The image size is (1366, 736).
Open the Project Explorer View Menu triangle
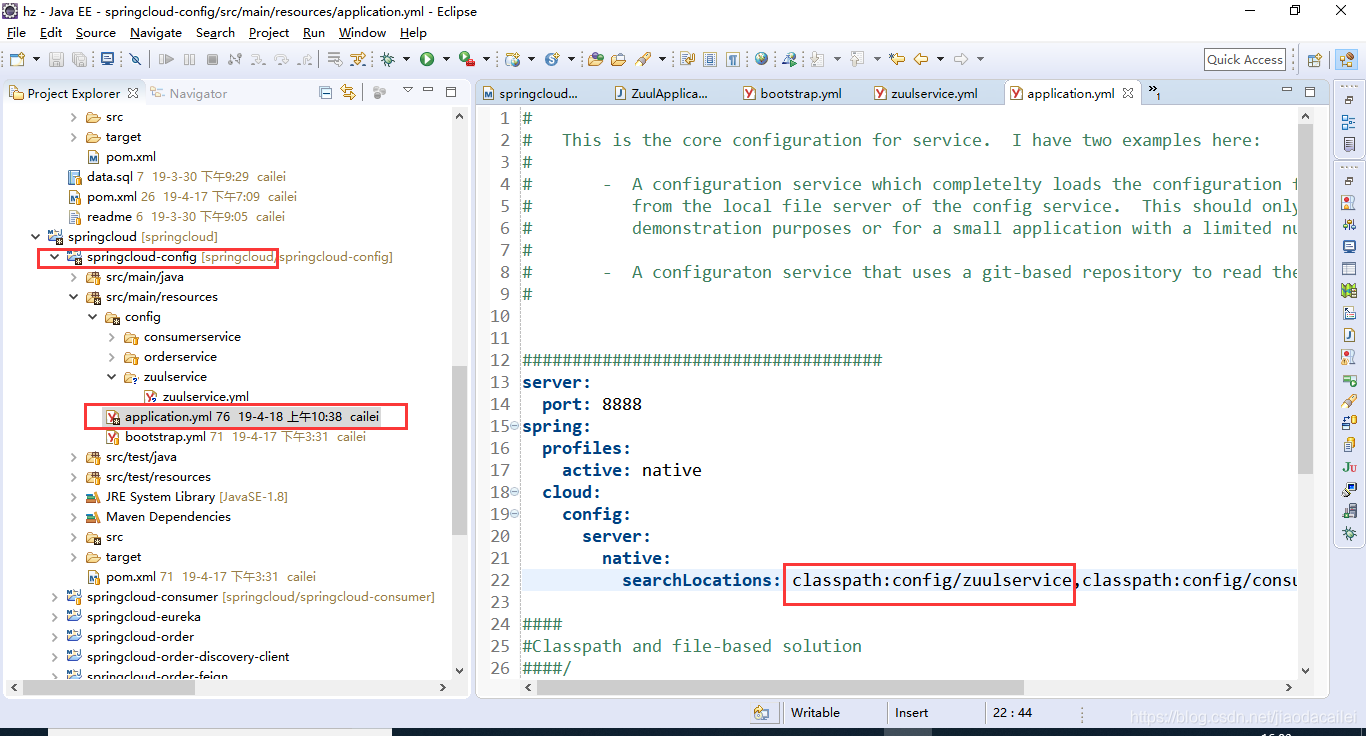coord(408,90)
